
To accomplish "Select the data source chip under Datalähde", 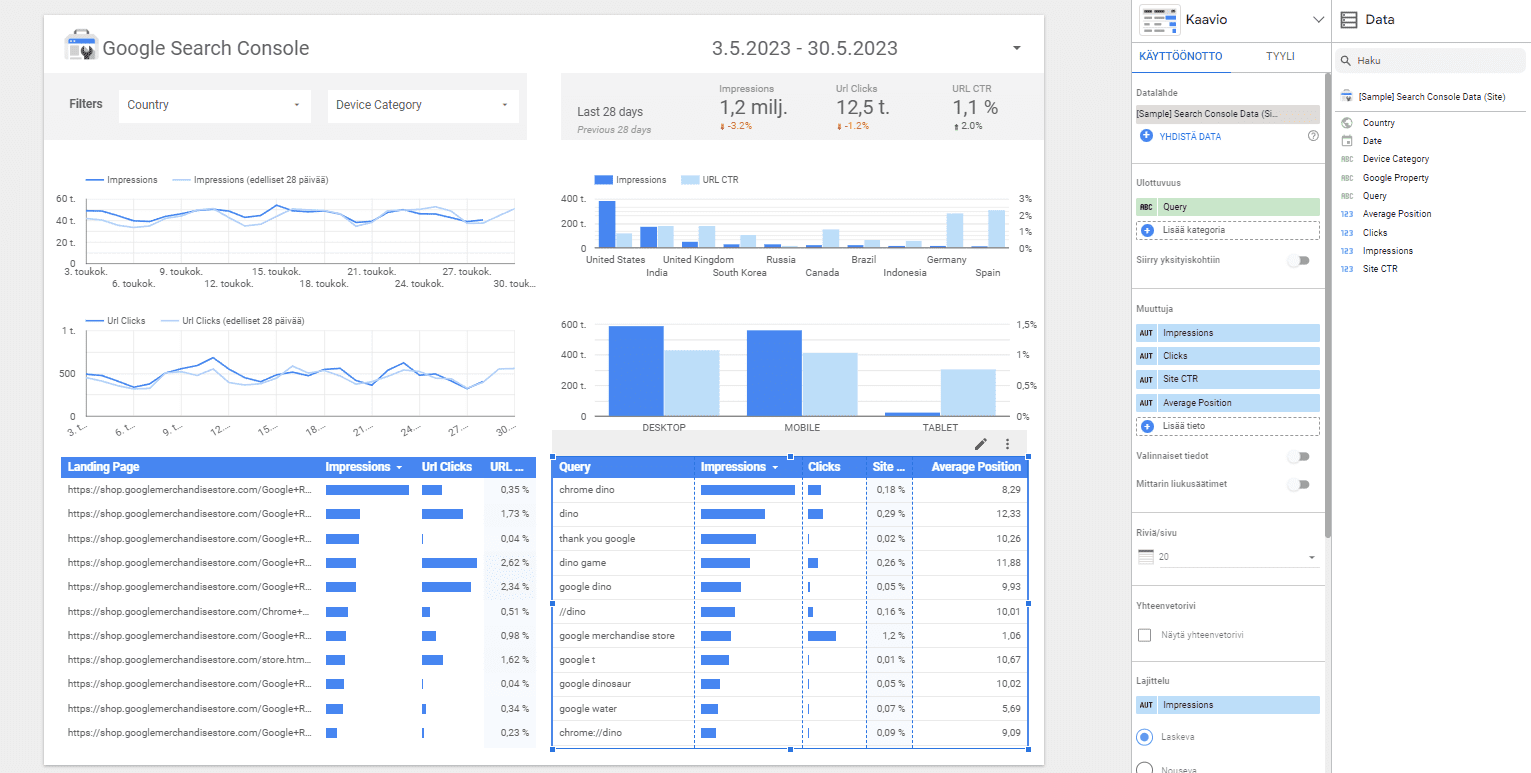I will point(1228,114).
